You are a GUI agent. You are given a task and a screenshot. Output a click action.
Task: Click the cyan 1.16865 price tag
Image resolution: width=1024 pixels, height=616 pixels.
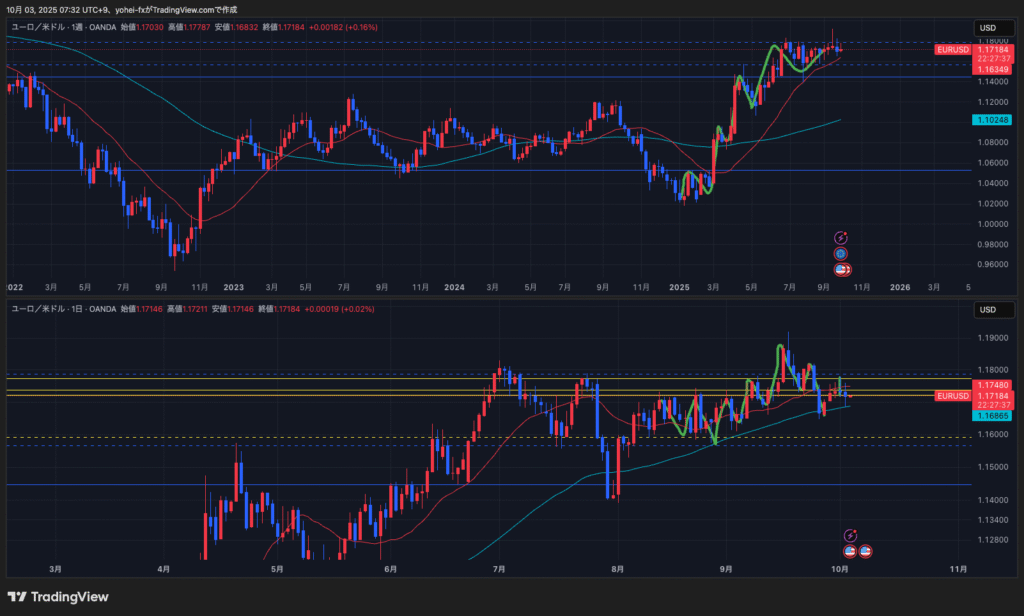(994, 414)
